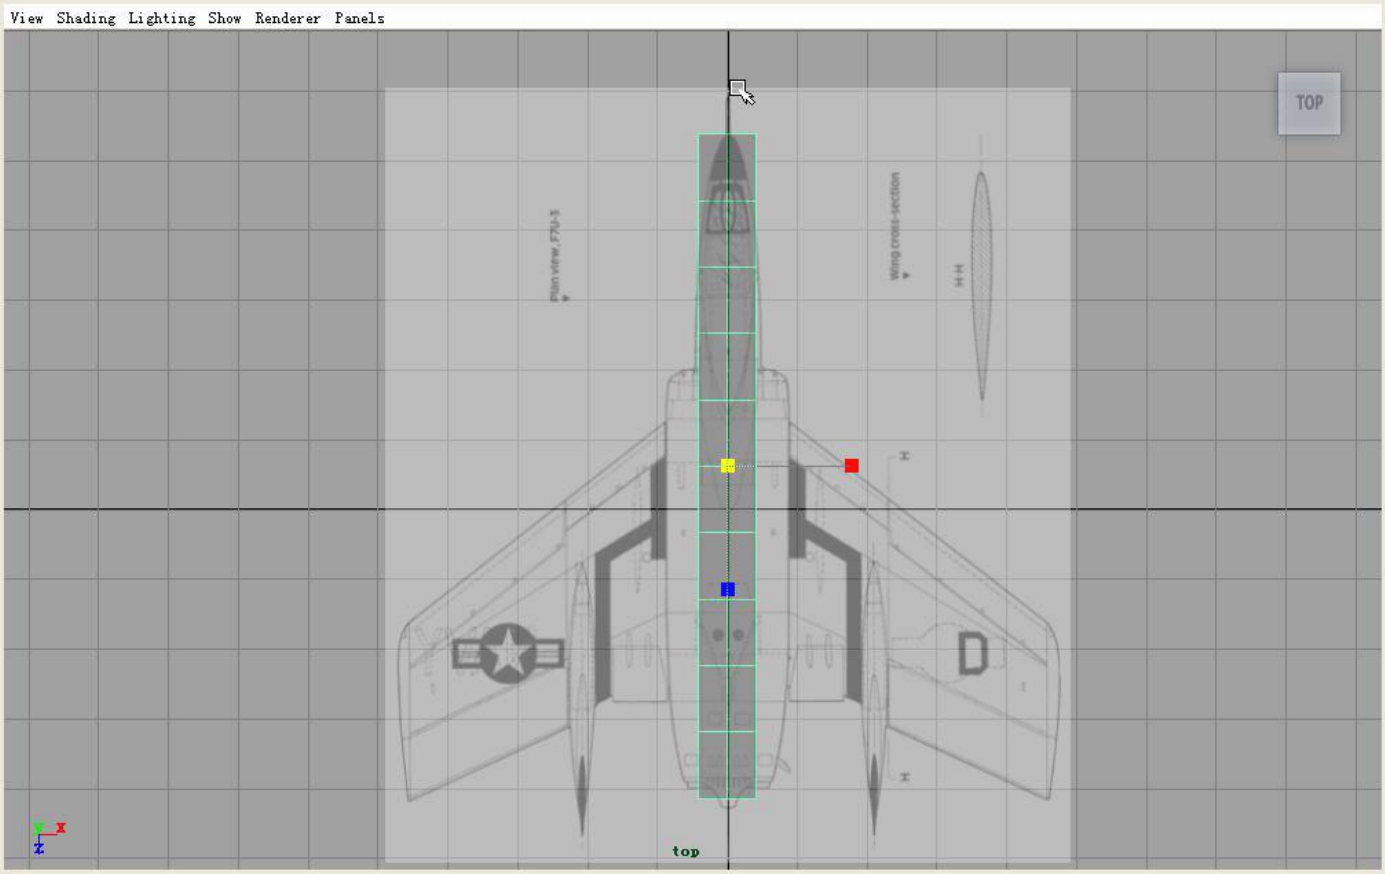Click the star insignia on left wing
This screenshot has height=874, width=1385.
[x=509, y=653]
